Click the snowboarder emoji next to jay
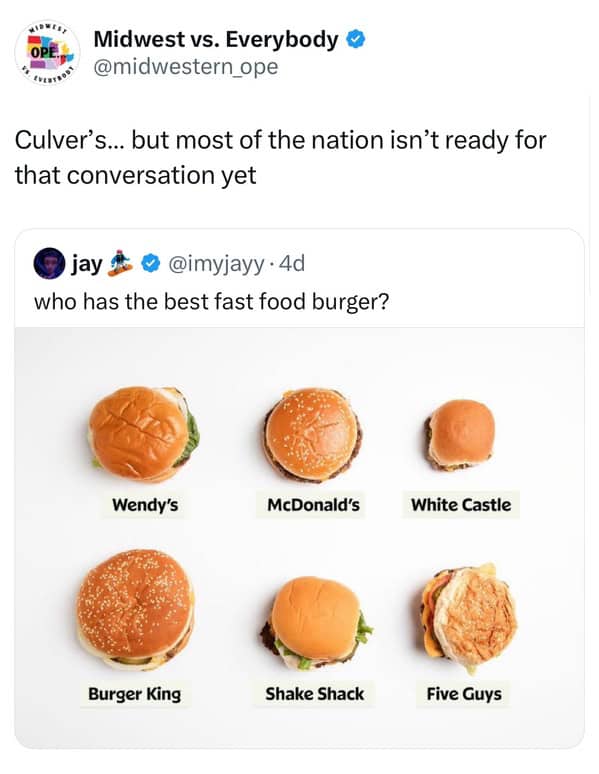 click(120, 263)
